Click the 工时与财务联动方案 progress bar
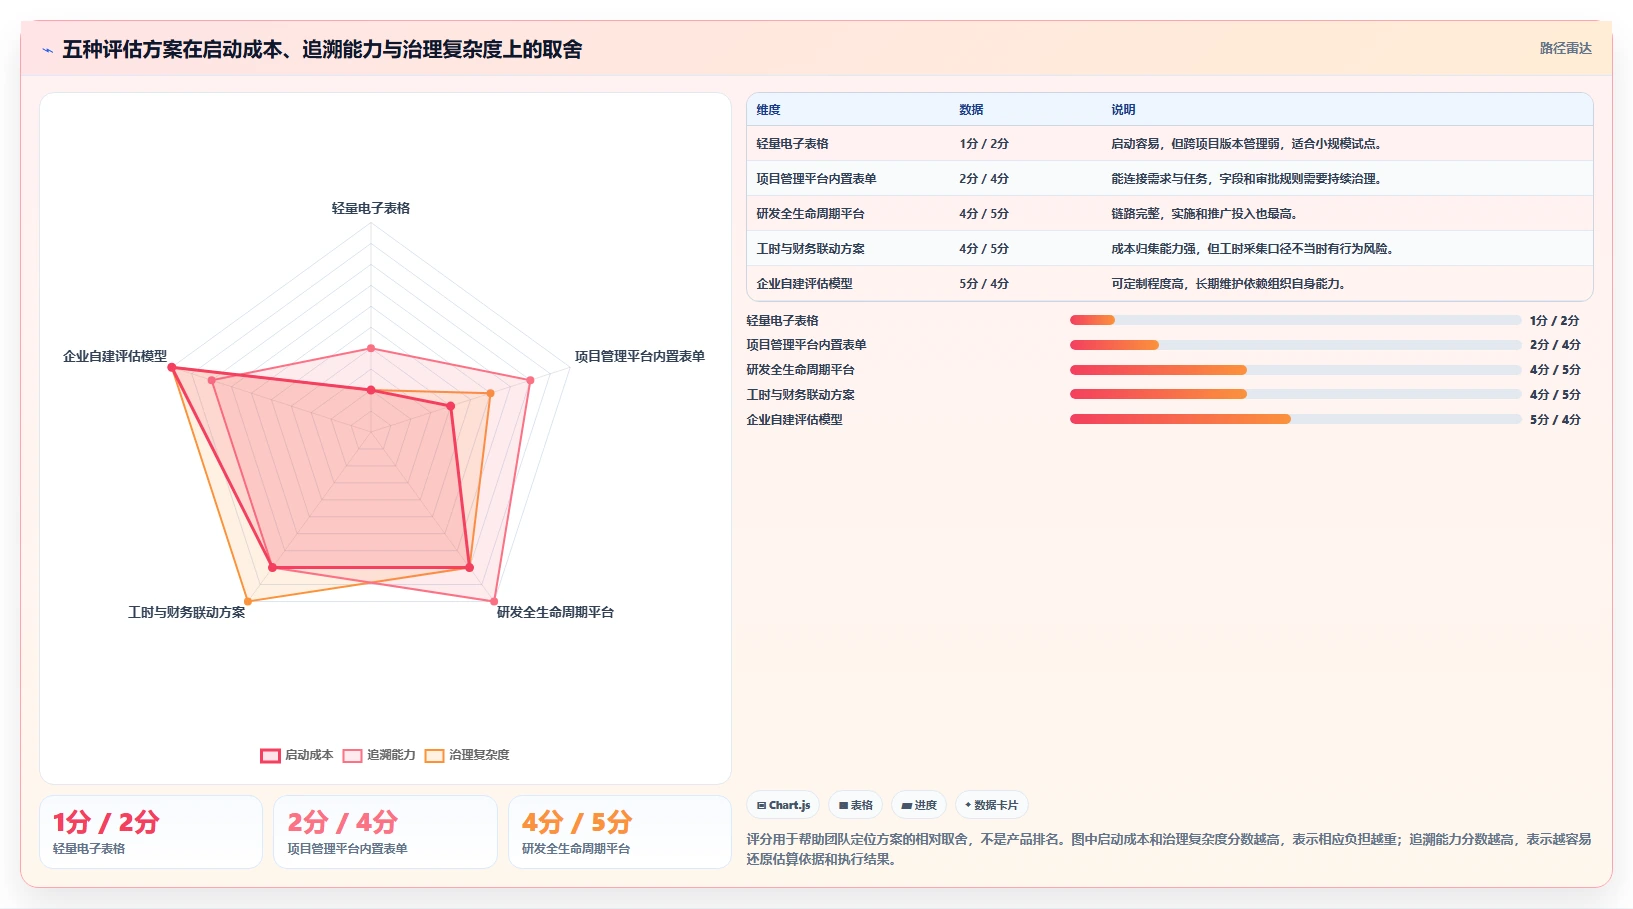Viewport: 1633px width, 909px height. pyautogui.click(x=1295, y=394)
